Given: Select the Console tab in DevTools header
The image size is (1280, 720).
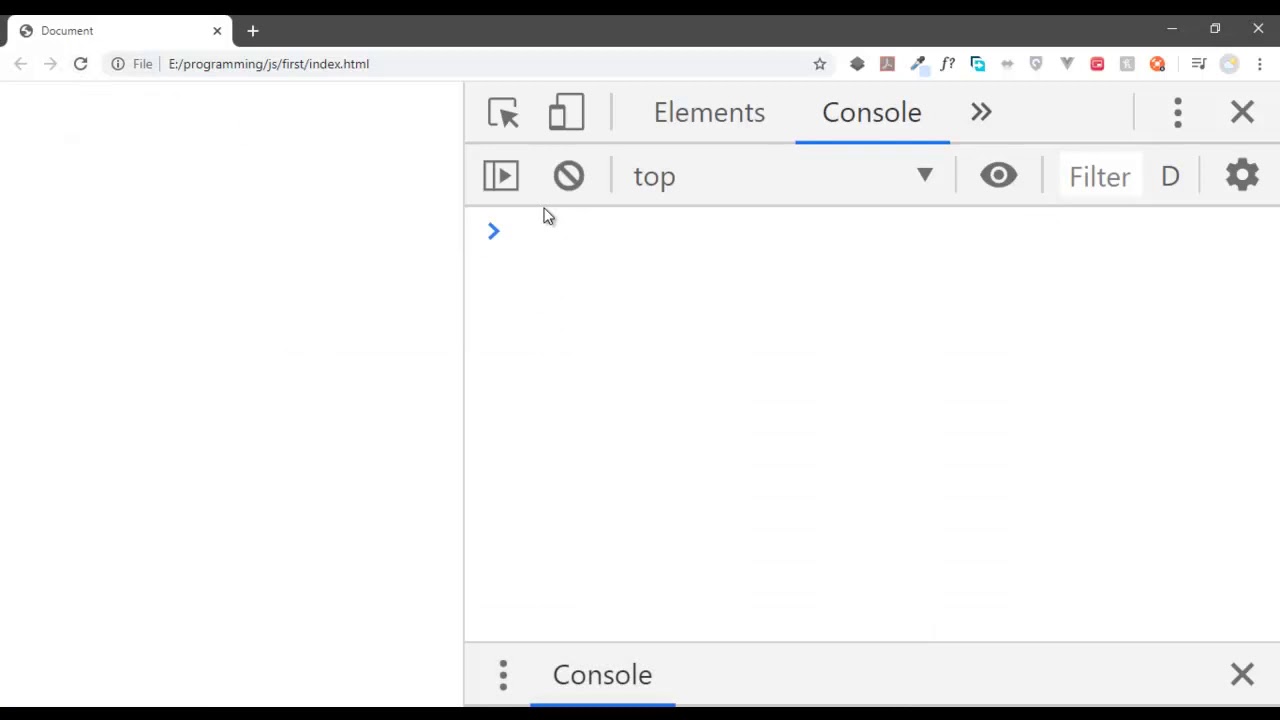Looking at the screenshot, I should (x=872, y=112).
